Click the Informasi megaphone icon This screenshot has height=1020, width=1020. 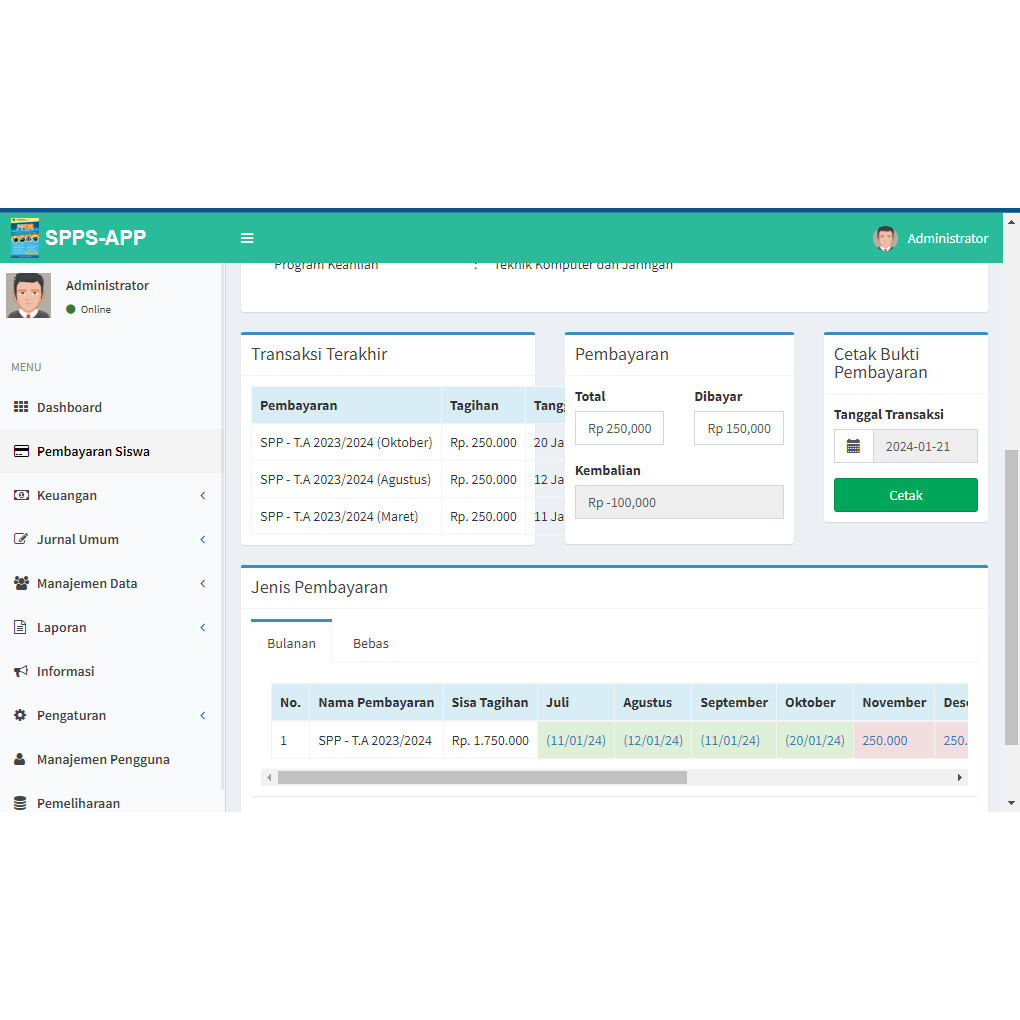click(21, 671)
